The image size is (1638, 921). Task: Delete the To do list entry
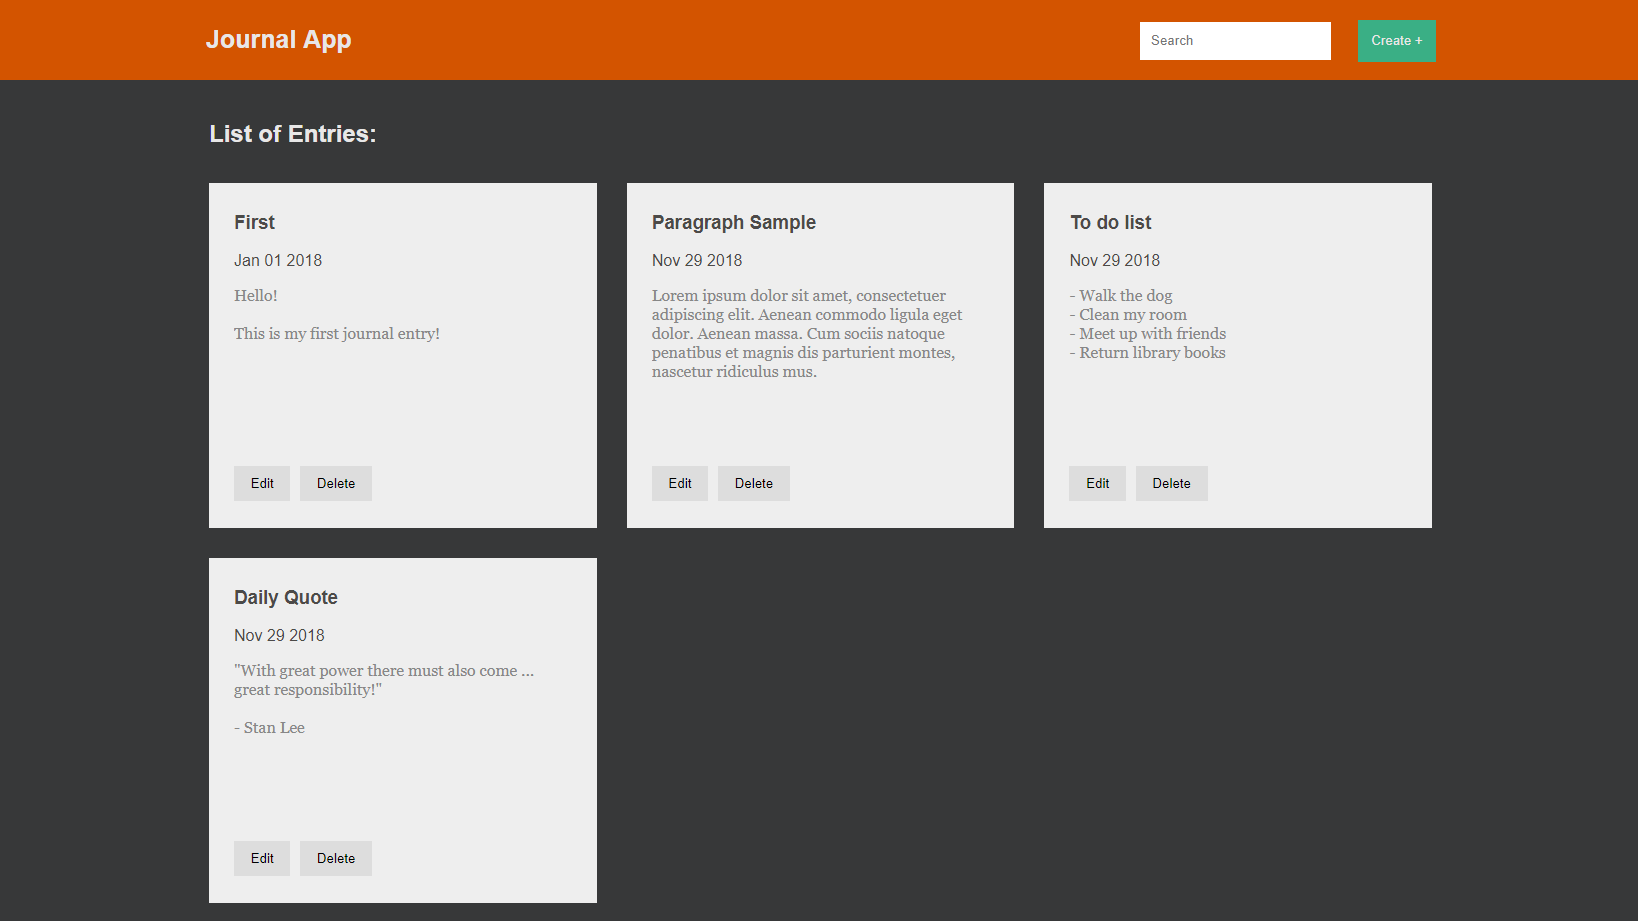pyautogui.click(x=1171, y=483)
